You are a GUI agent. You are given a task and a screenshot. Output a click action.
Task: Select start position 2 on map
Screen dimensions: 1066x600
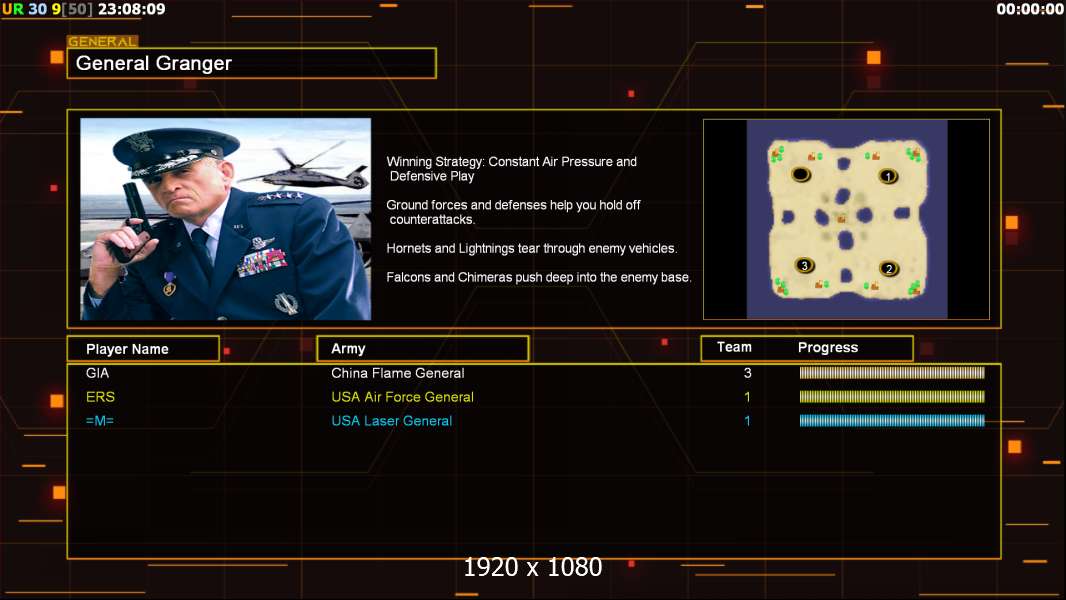(889, 268)
